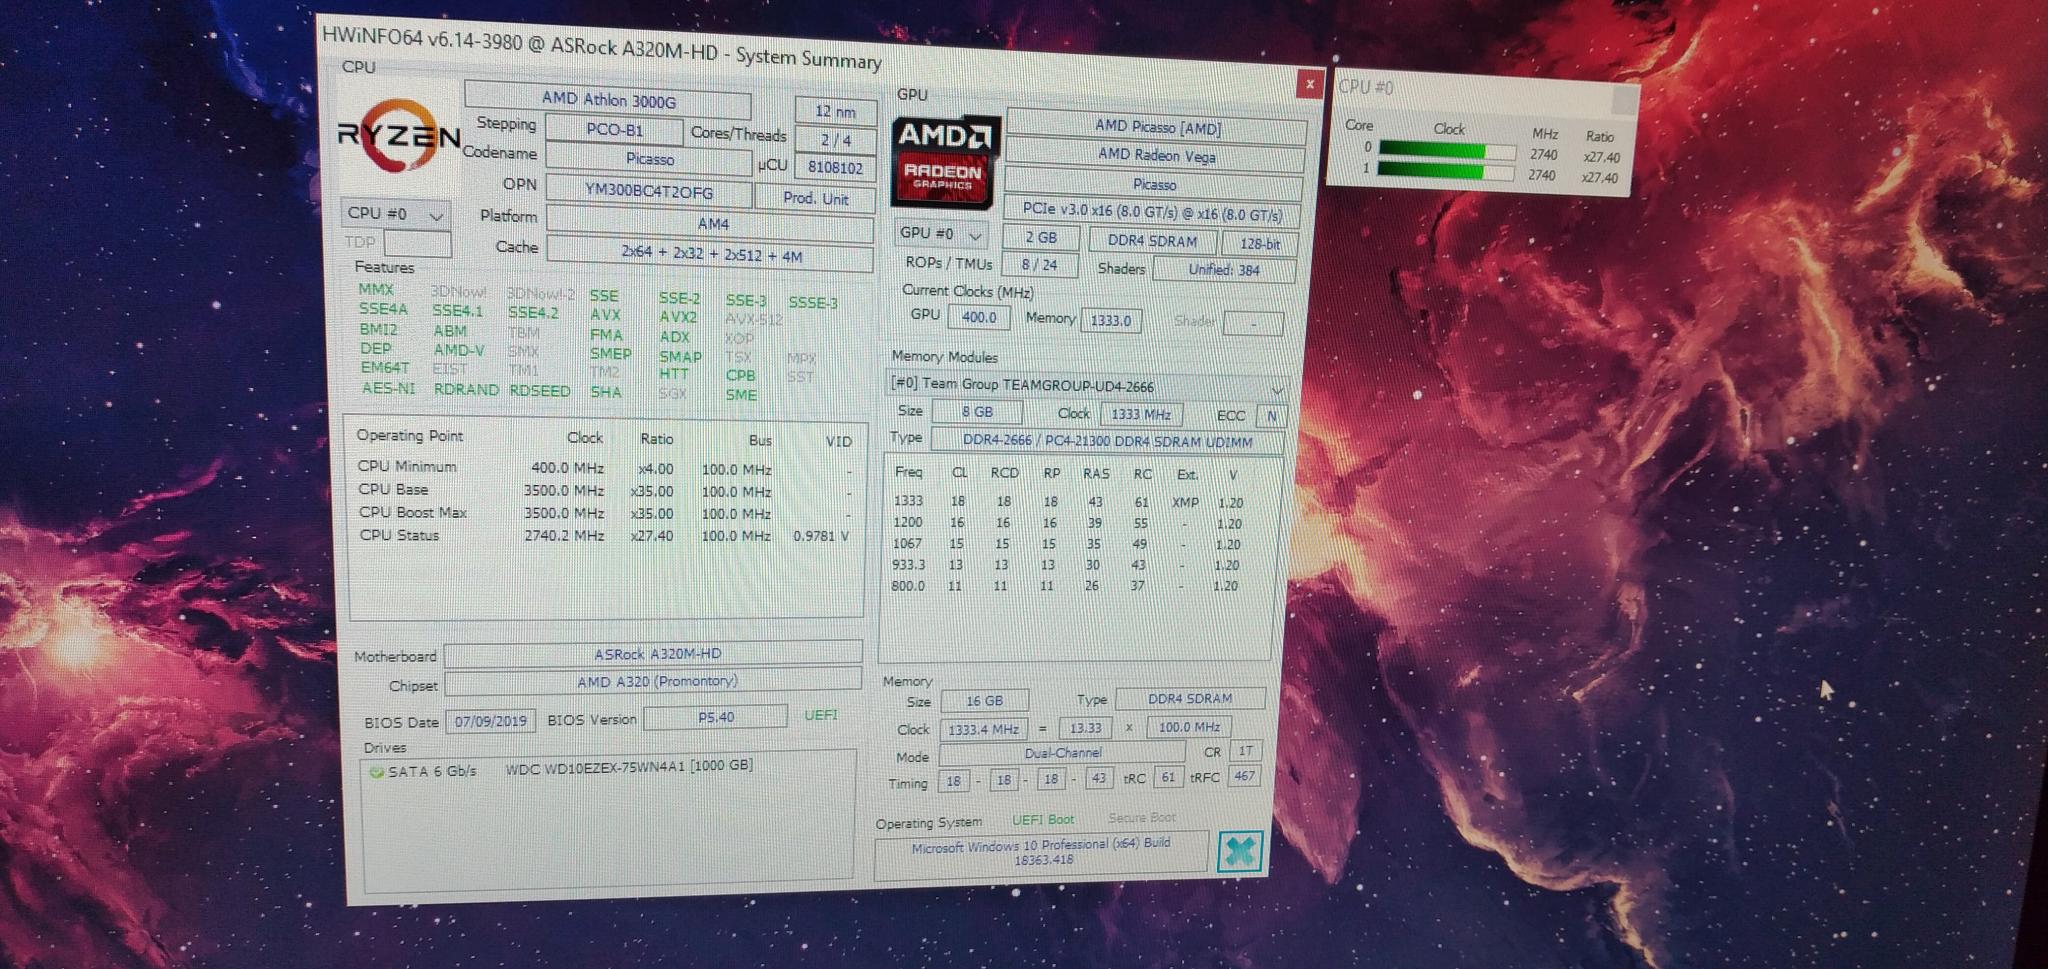Click the CR value 1T
The image size is (2048, 969).
point(1245,751)
